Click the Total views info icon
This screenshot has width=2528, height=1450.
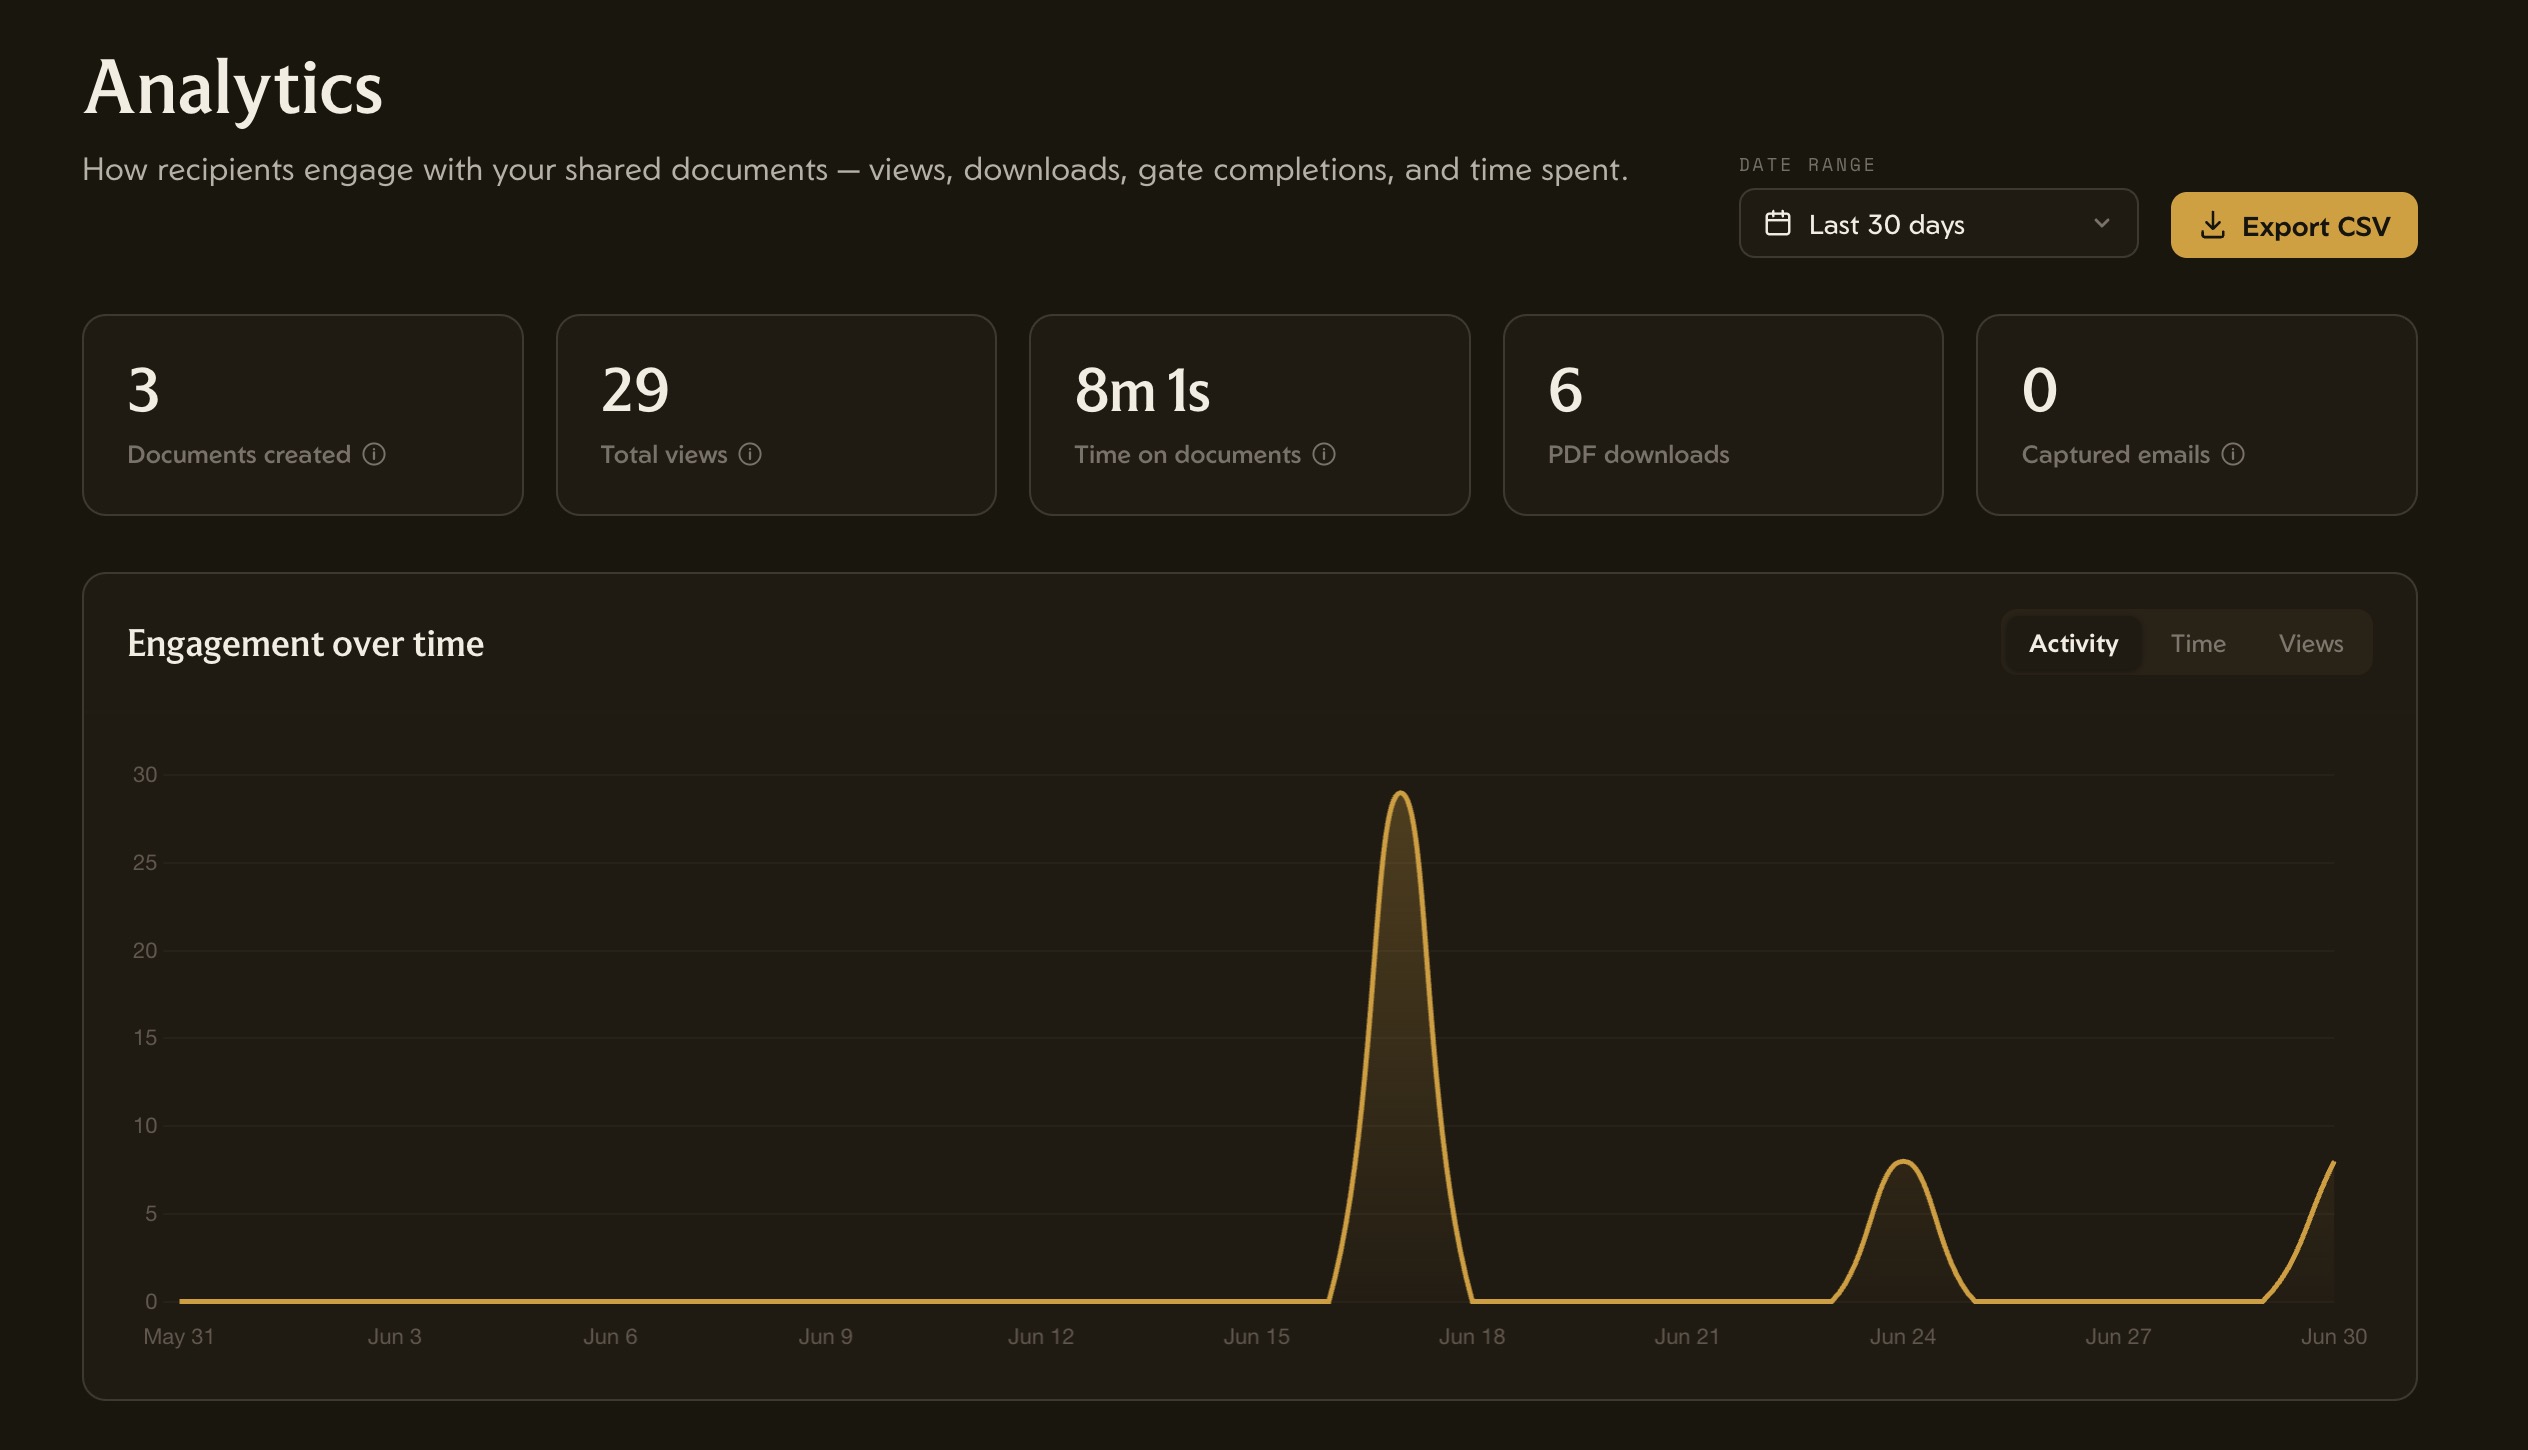pos(750,454)
